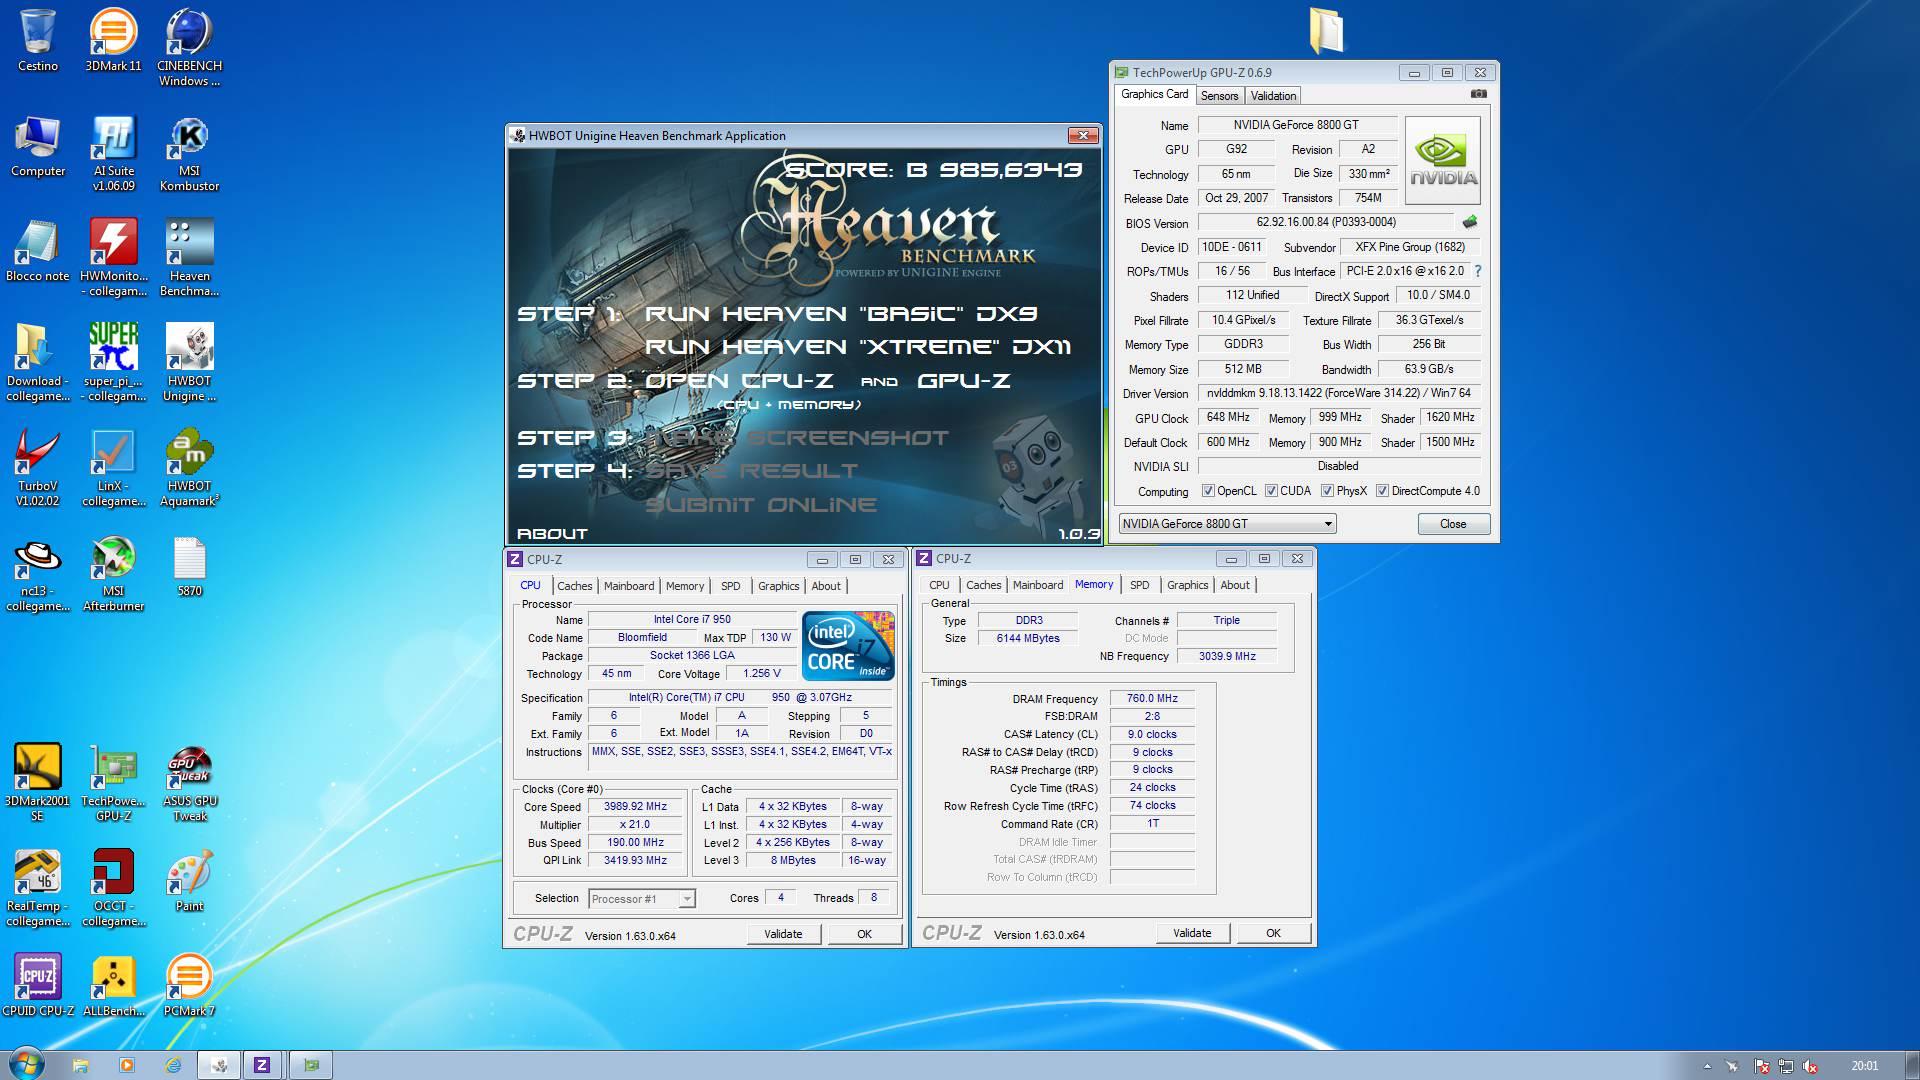
Task: Open the 3DMark 11 desktop shortcut
Action: [x=113, y=40]
